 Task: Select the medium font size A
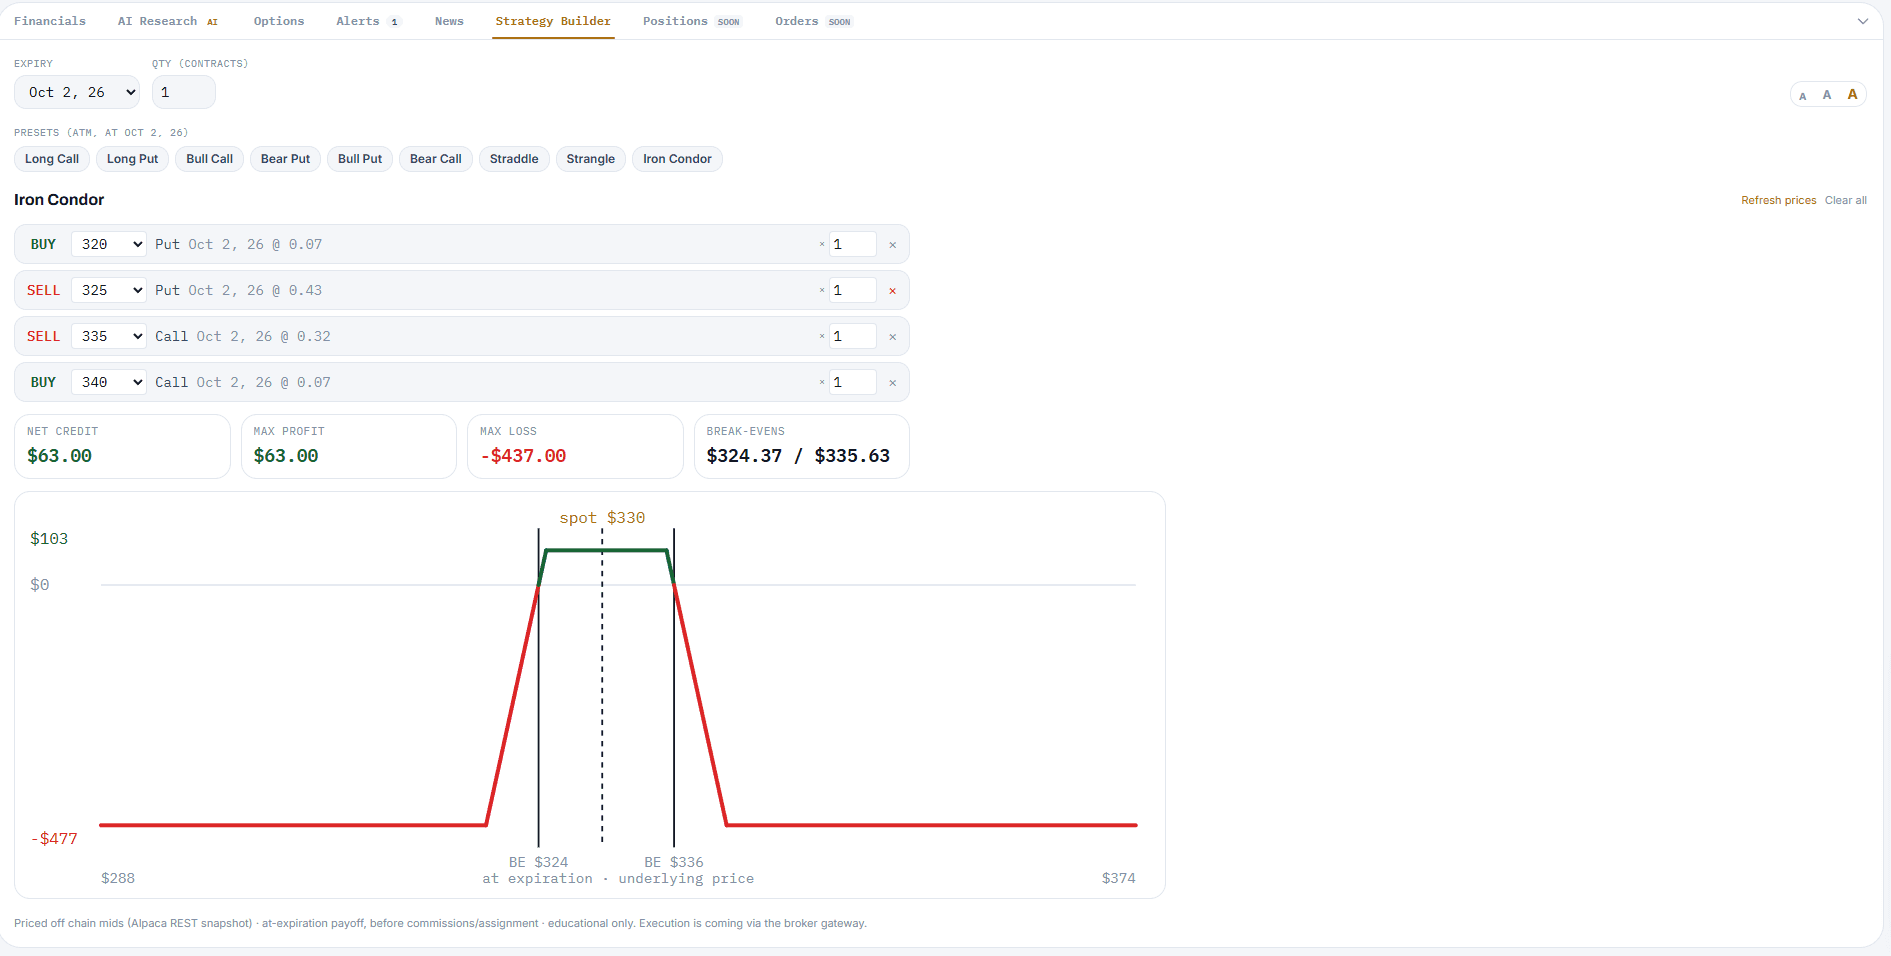pyautogui.click(x=1827, y=95)
